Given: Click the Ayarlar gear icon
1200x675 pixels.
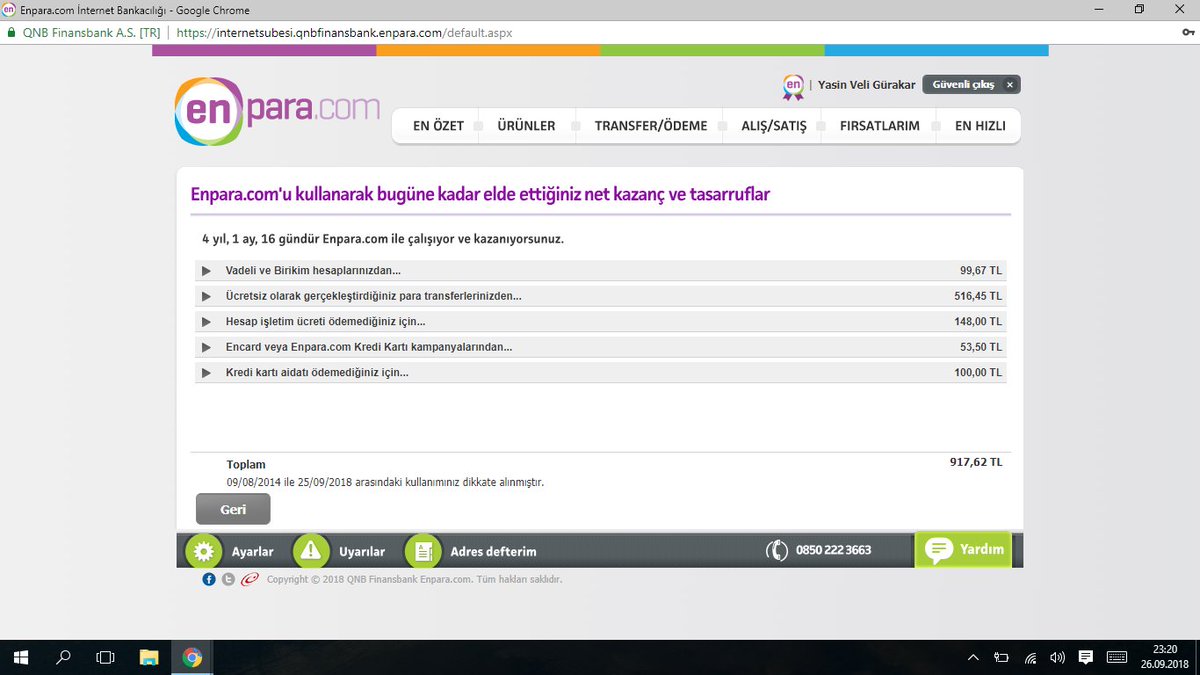Looking at the screenshot, I should (204, 551).
